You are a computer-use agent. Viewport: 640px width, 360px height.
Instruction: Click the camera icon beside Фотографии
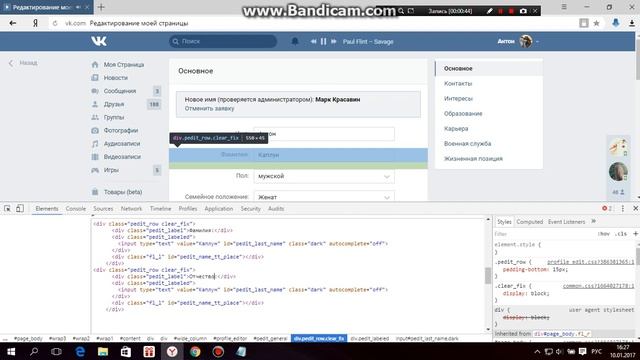pyautogui.click(x=95, y=130)
